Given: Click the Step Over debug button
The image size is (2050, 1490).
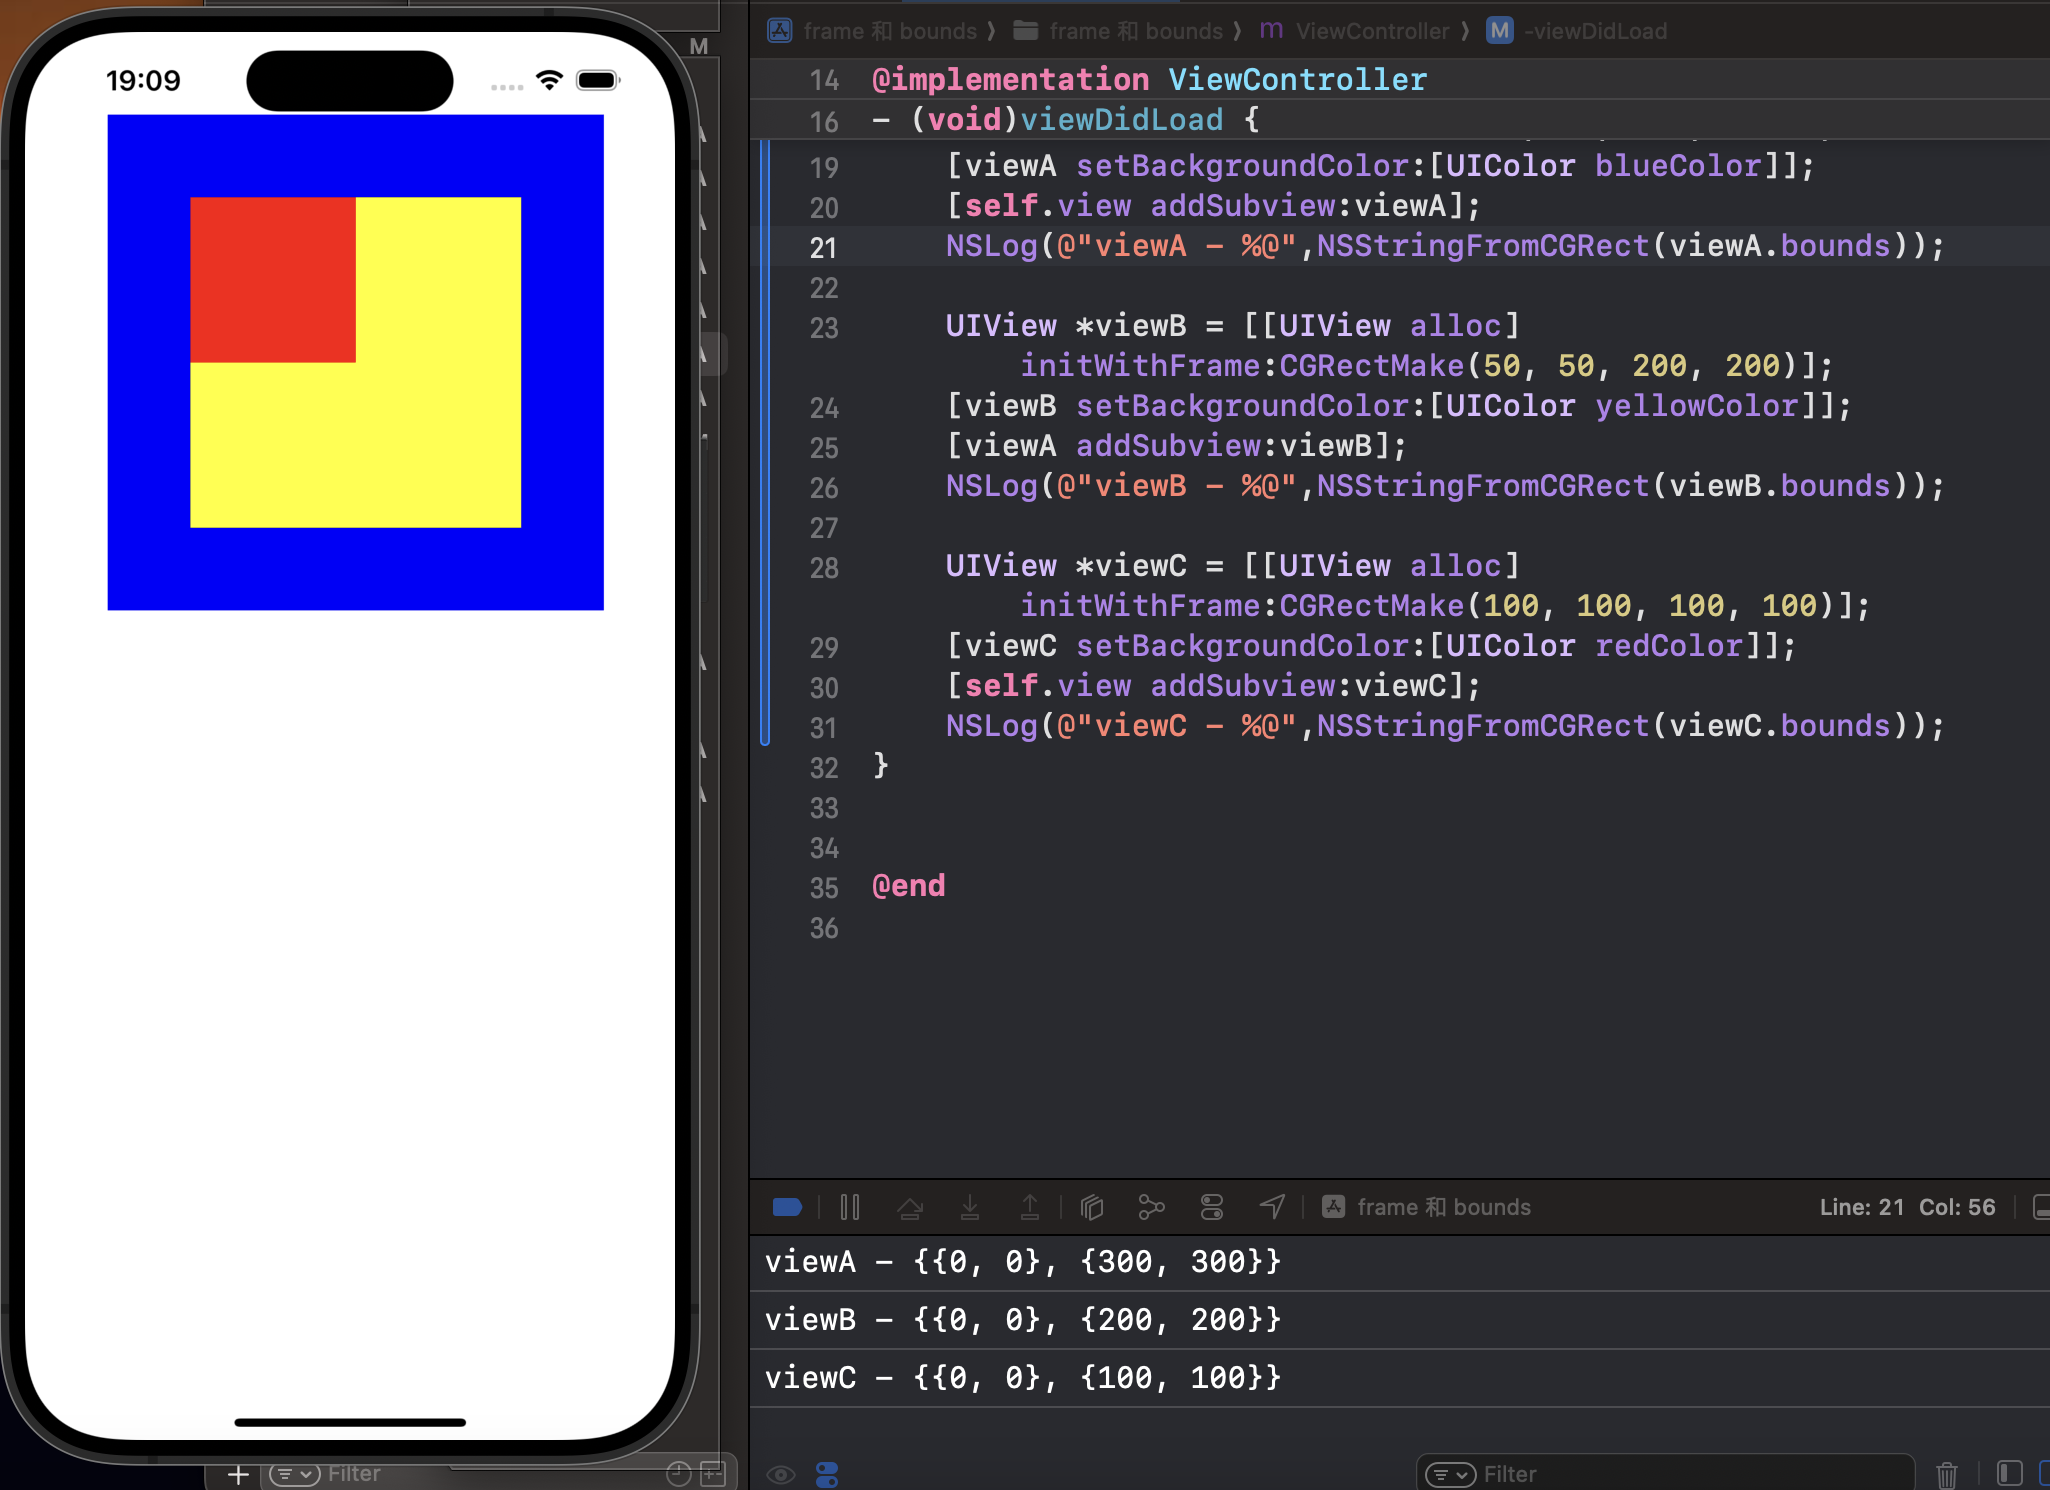Looking at the screenshot, I should click(910, 1207).
